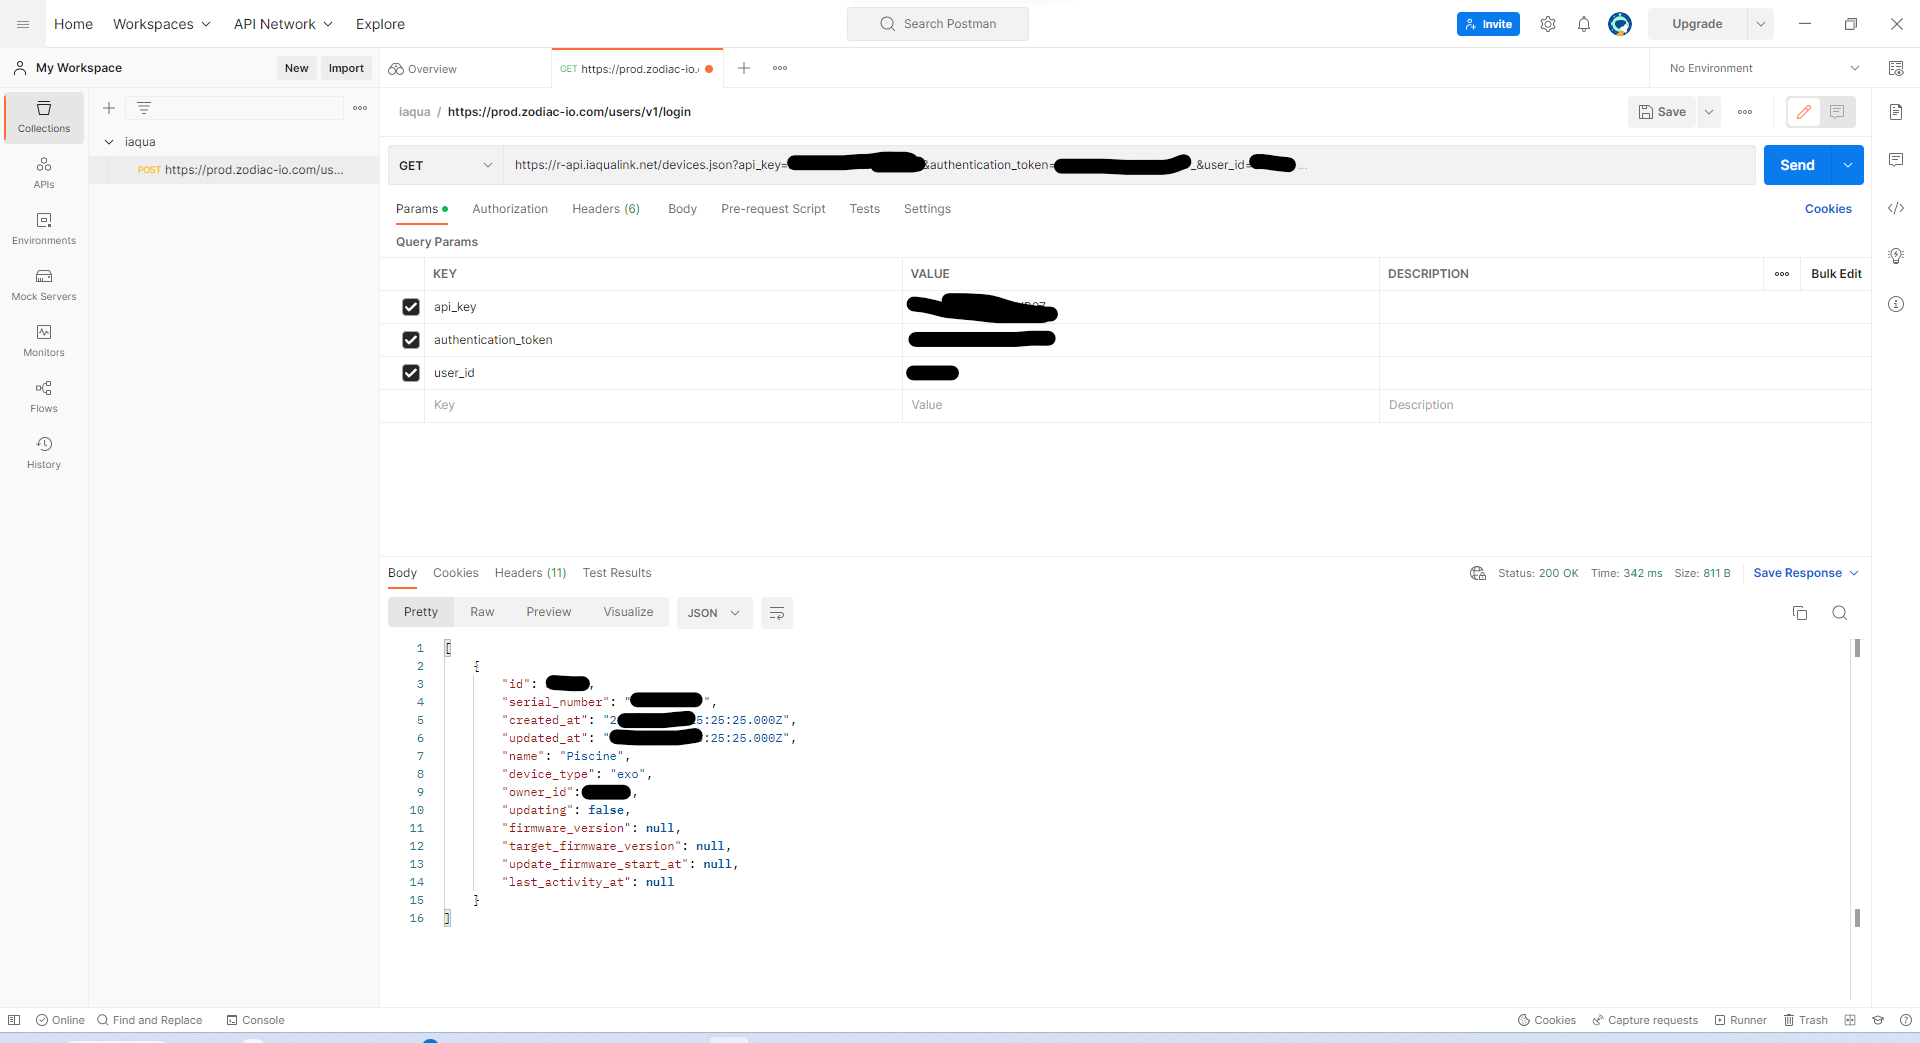Open network information globe icon

click(1478, 573)
